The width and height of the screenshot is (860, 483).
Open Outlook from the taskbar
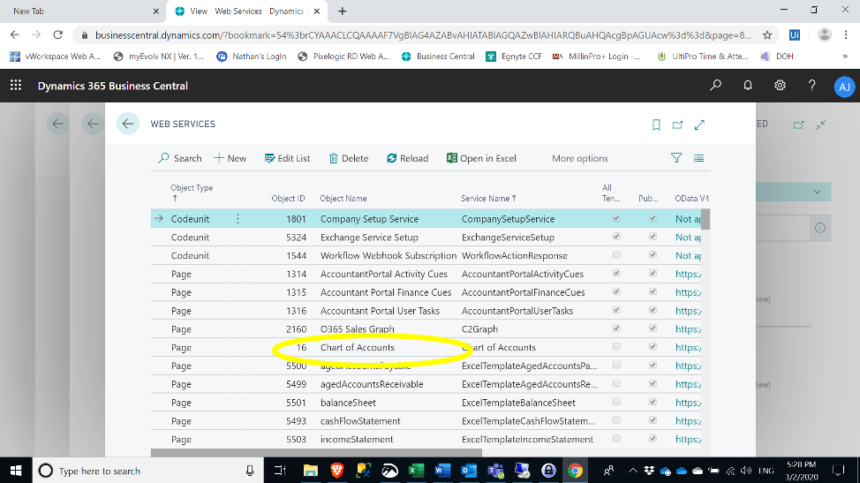469,470
